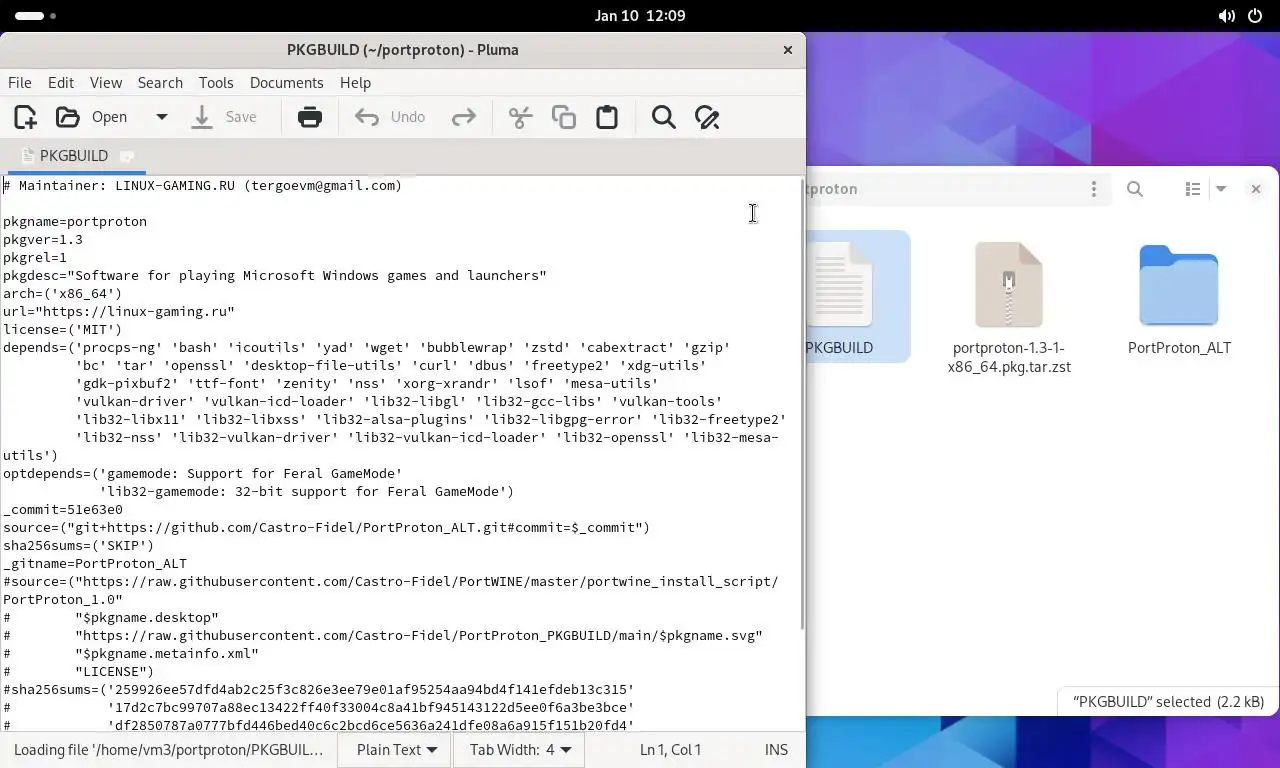The image size is (1280, 768).
Task: Click the INS mode indicator in status bar
Action: [x=776, y=749]
